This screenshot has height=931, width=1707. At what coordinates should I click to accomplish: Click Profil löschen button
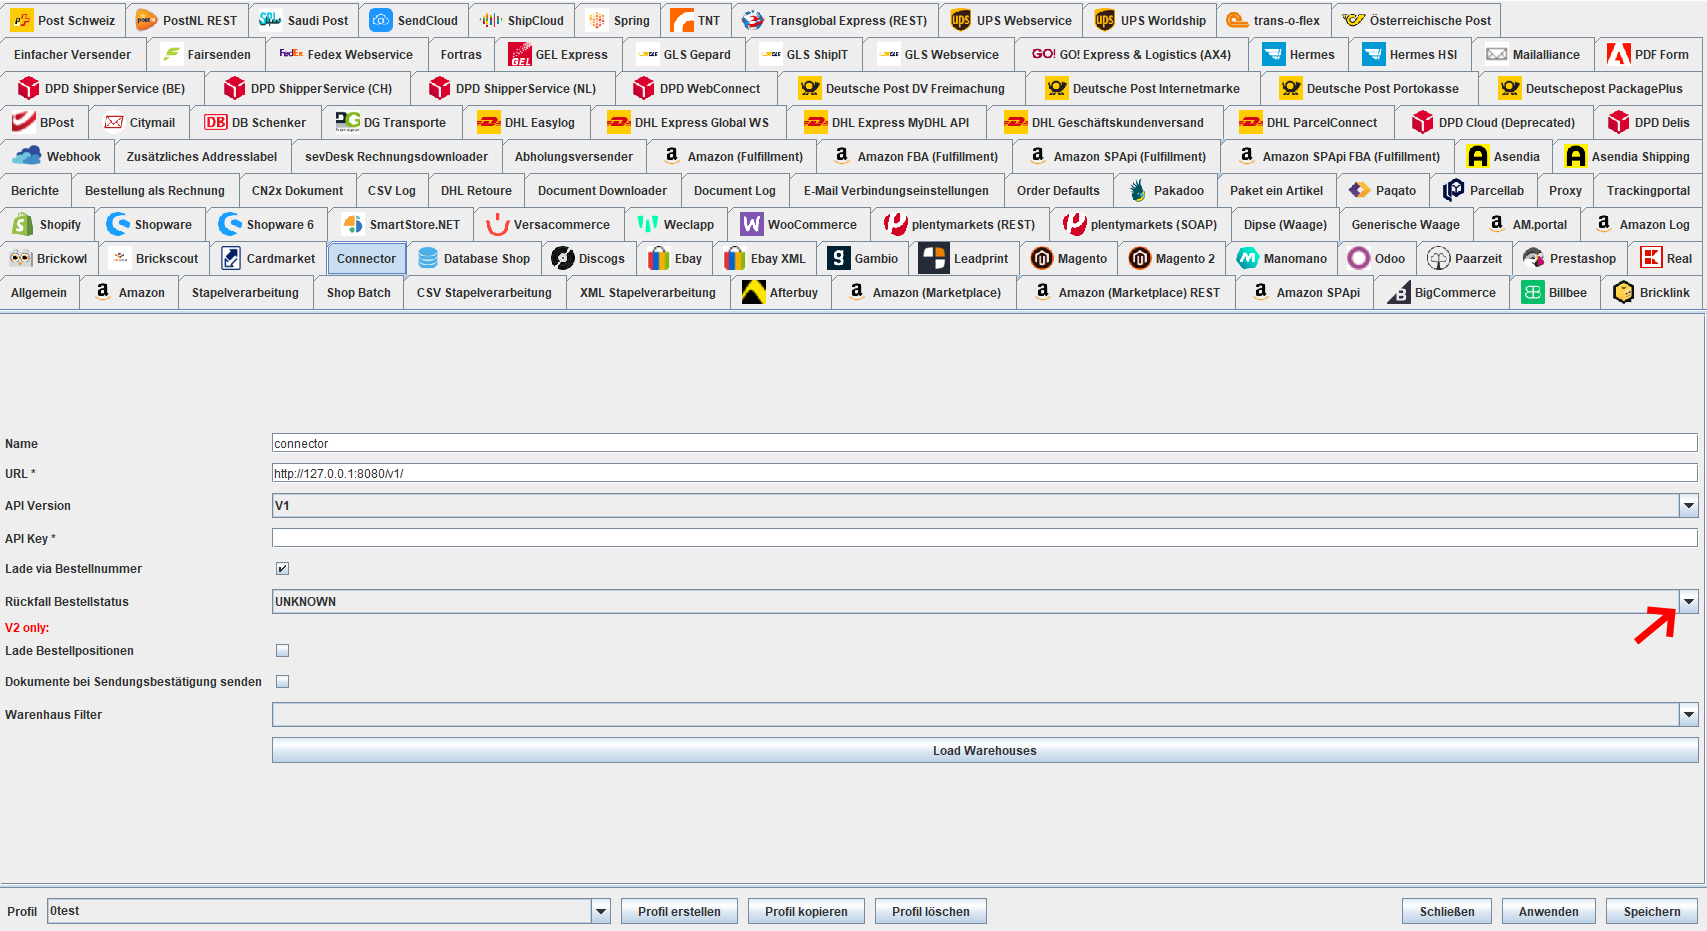click(931, 911)
